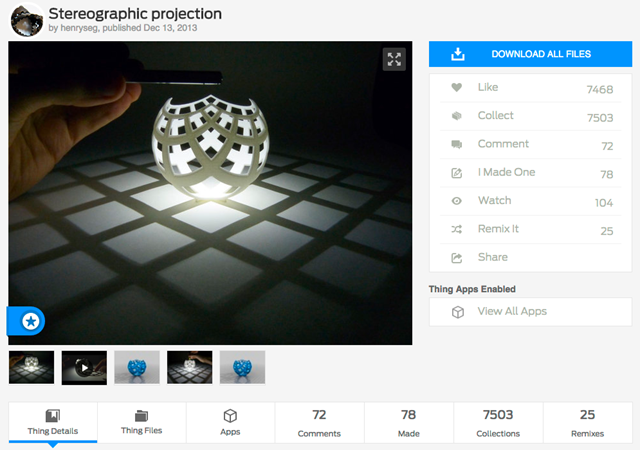Click the Thing Details bookmark icon

(53, 416)
